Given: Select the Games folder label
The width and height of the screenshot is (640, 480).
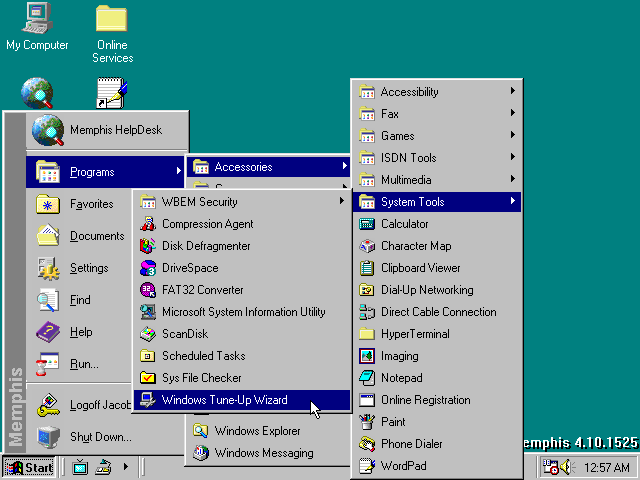Looking at the screenshot, I should click(398, 136).
